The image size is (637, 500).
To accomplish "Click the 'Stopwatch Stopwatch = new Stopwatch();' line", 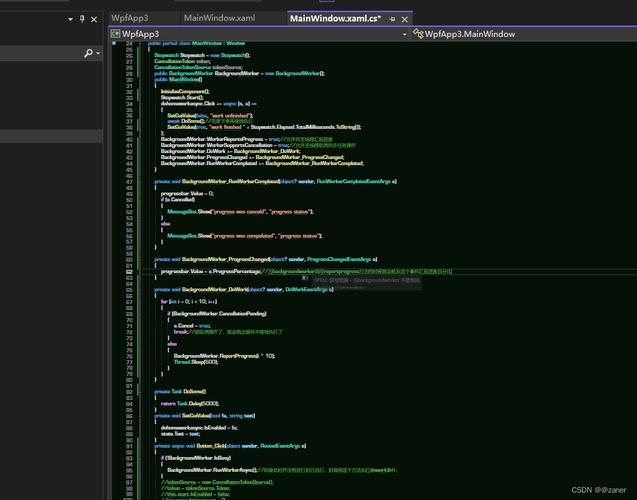I will (202, 55).
